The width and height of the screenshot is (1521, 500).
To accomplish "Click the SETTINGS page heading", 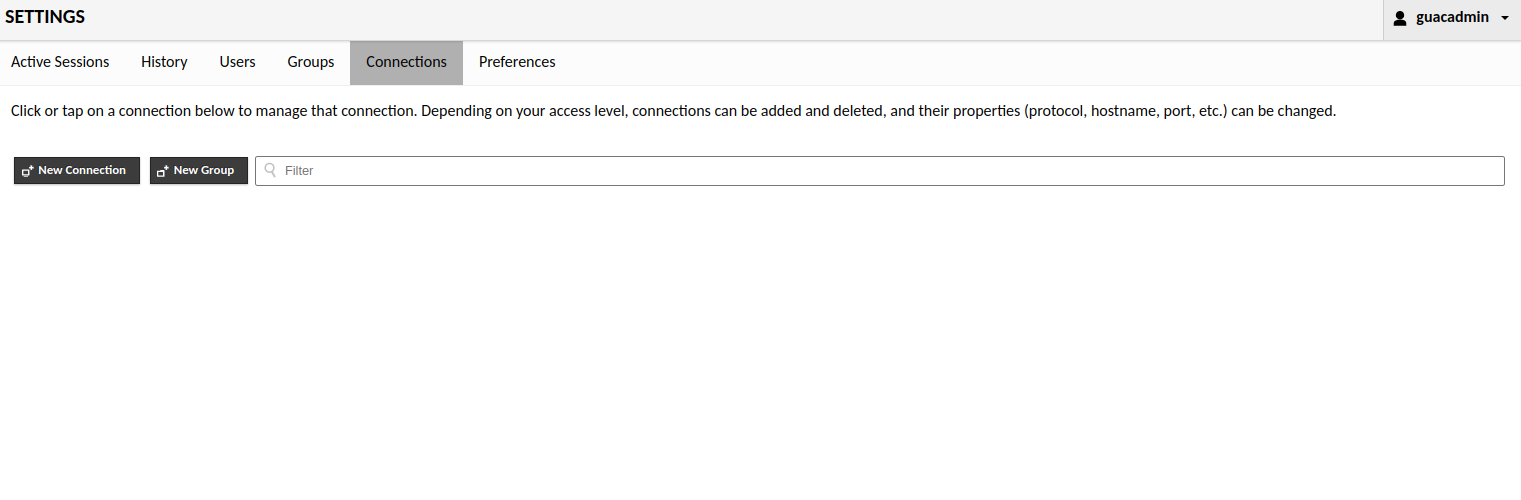I will point(45,17).
